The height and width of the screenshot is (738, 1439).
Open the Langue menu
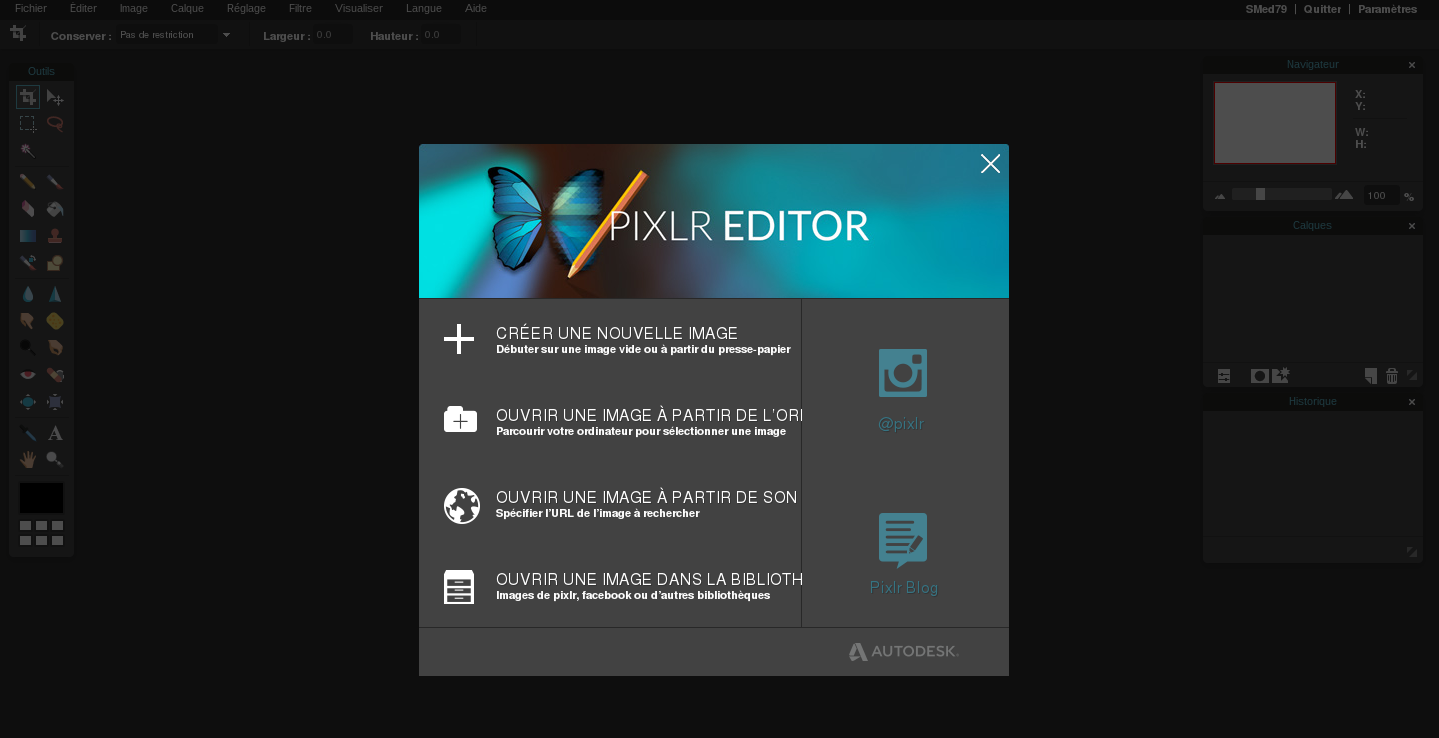(x=424, y=8)
